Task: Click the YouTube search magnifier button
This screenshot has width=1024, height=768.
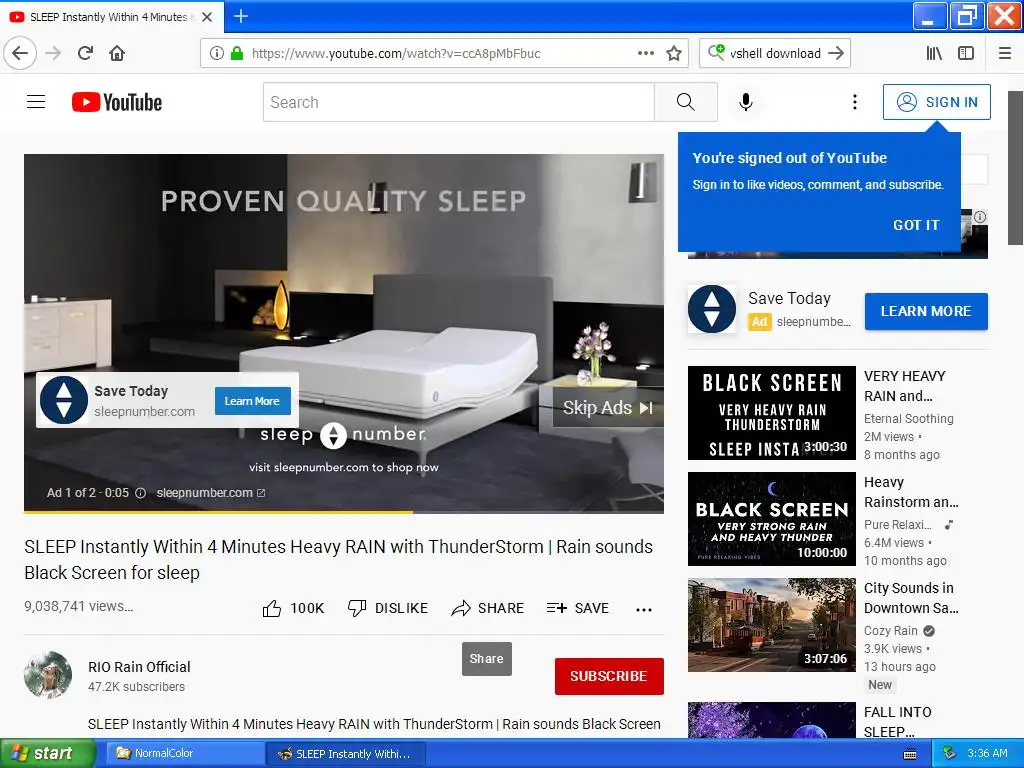Action: pos(686,102)
